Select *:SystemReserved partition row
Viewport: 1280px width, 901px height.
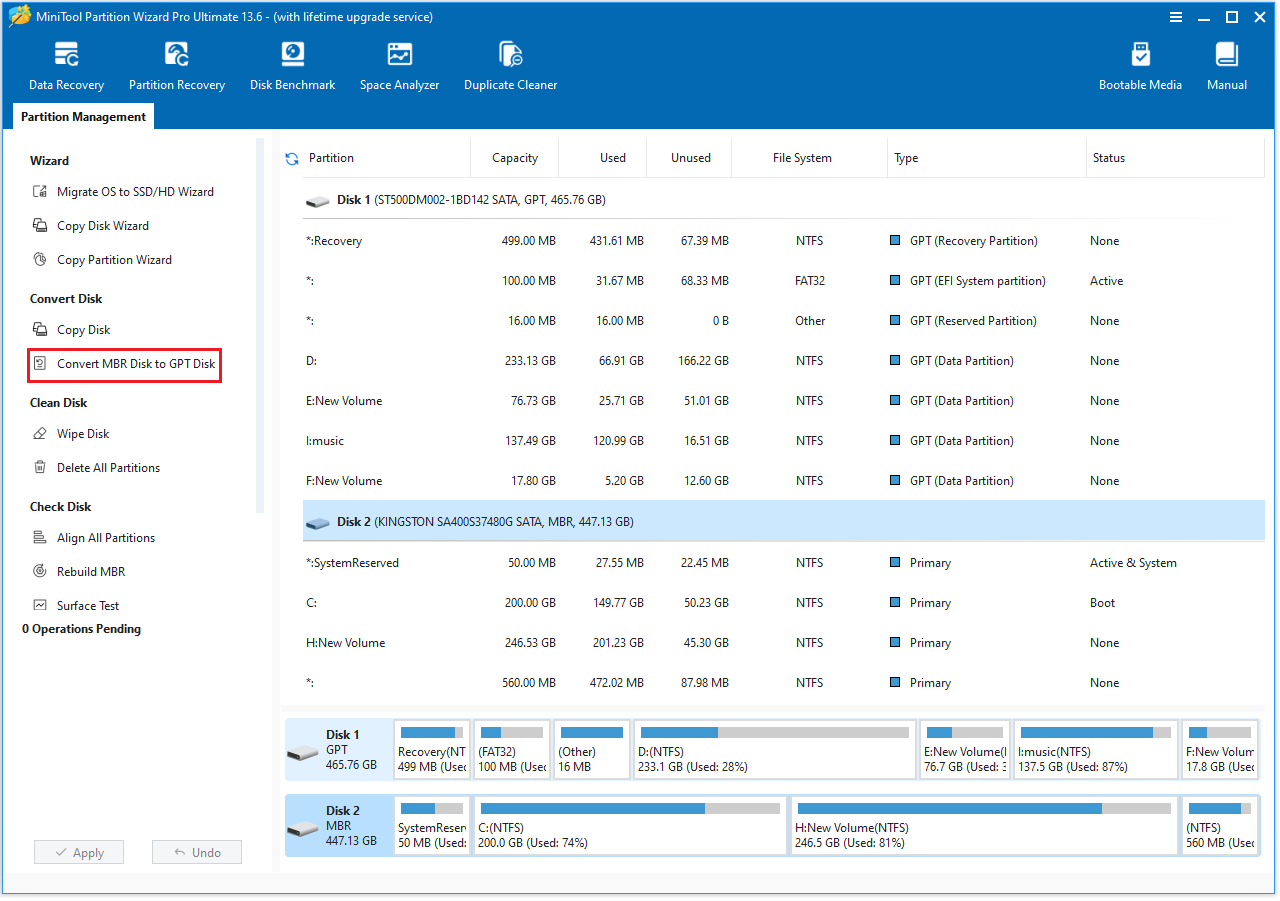[783, 563]
